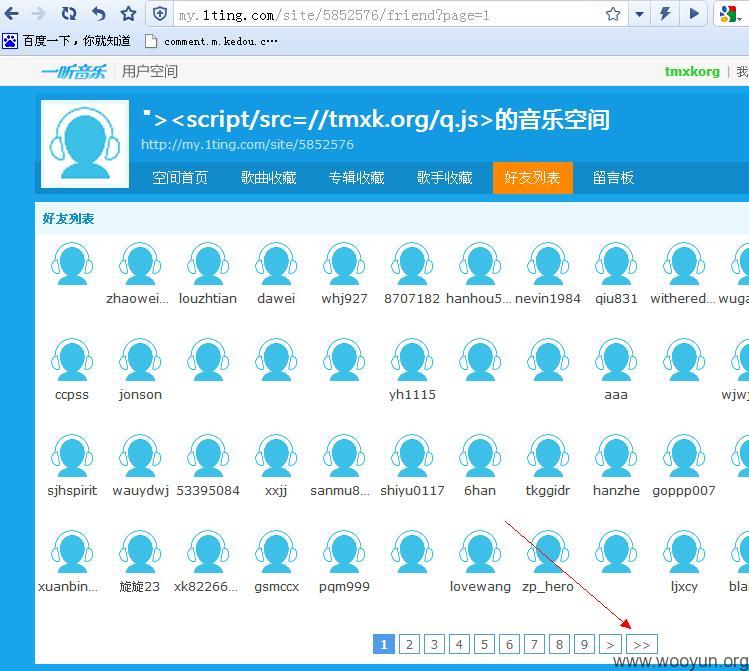The width and height of the screenshot is (749, 671).
Task: Go to page 5 of friends
Action: pyautogui.click(x=484, y=645)
